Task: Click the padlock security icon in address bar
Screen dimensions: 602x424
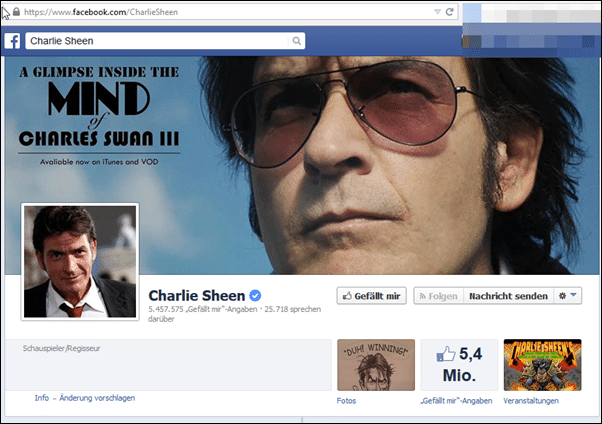Action: point(16,12)
